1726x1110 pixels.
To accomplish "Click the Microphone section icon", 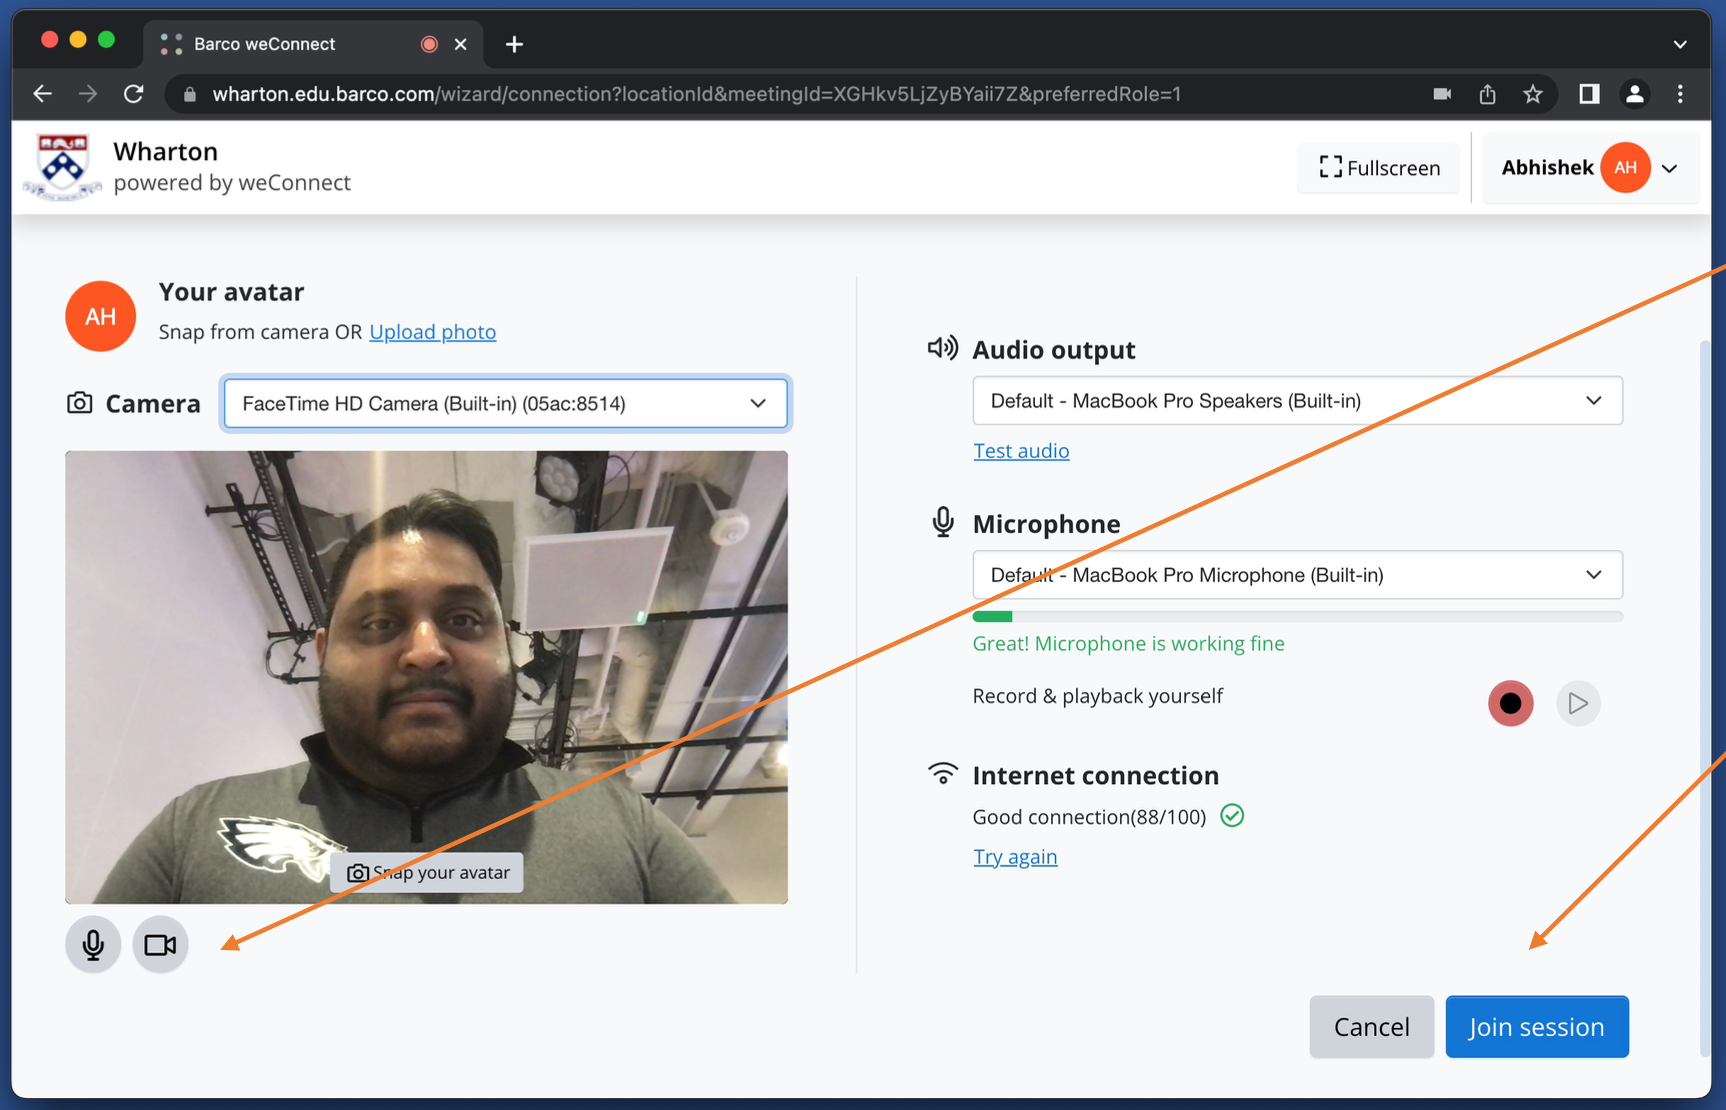I will coord(942,522).
